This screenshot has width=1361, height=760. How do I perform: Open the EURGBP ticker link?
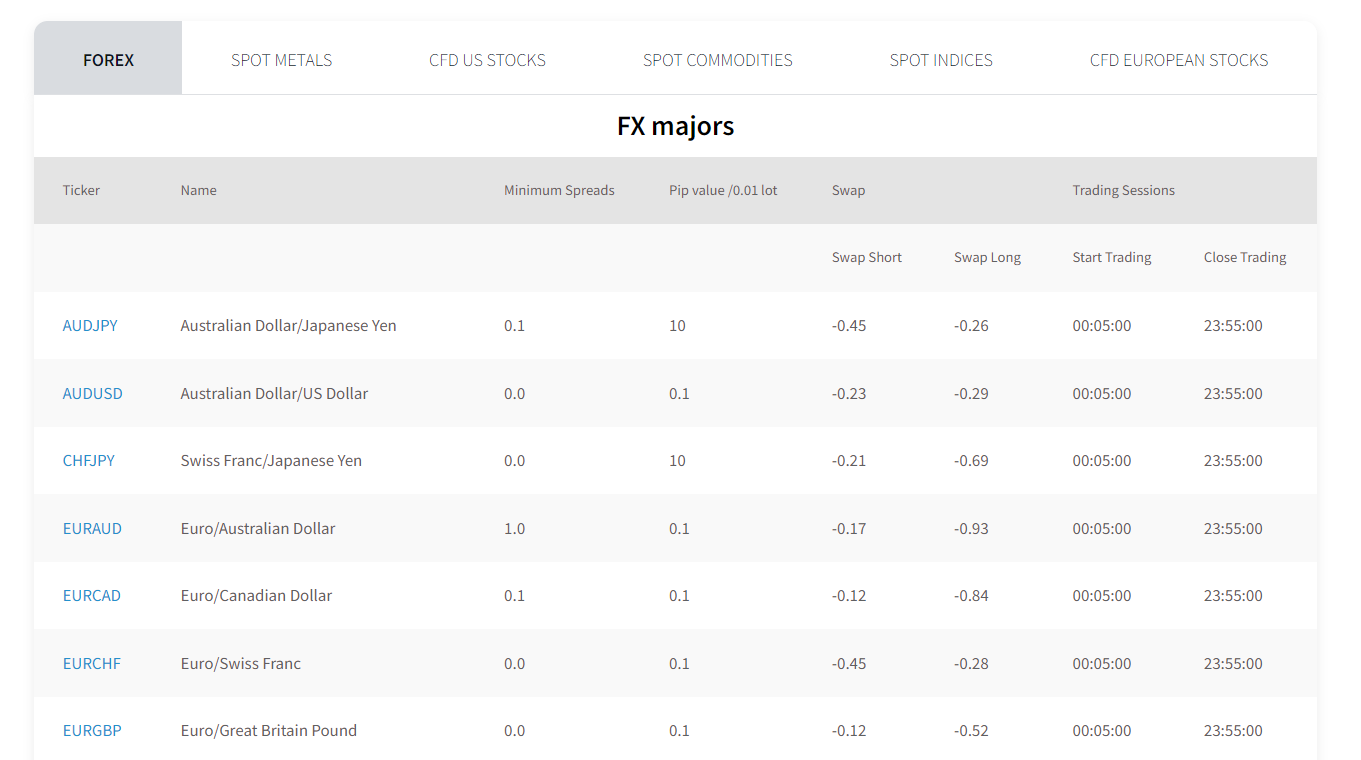click(92, 731)
